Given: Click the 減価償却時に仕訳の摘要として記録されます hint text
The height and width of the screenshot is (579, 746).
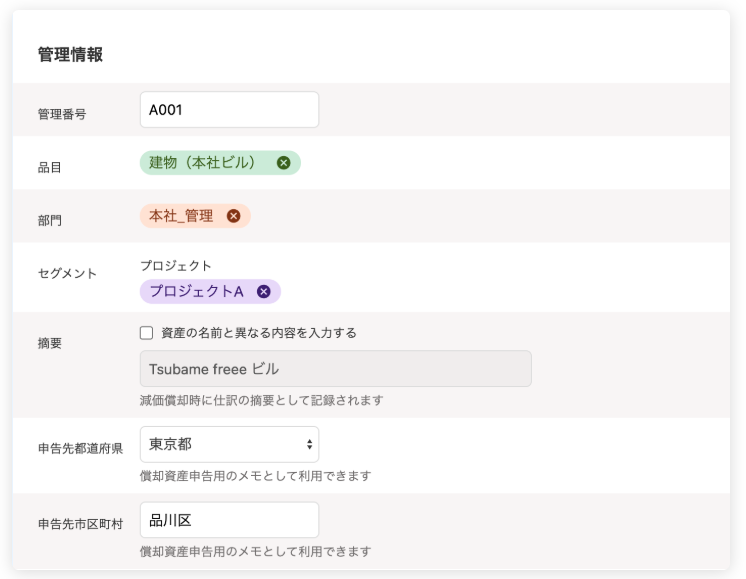Looking at the screenshot, I should point(261,400).
